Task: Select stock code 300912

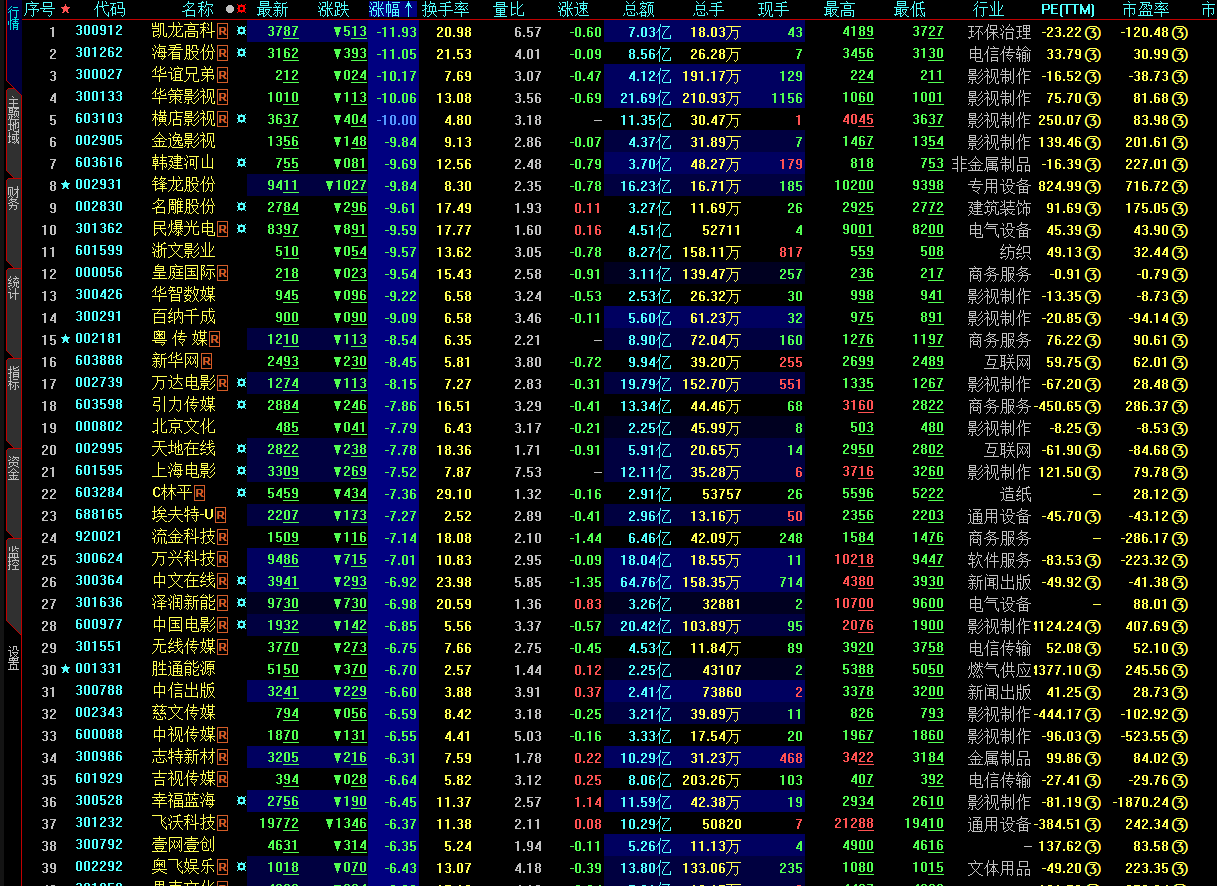Action: click(x=99, y=32)
